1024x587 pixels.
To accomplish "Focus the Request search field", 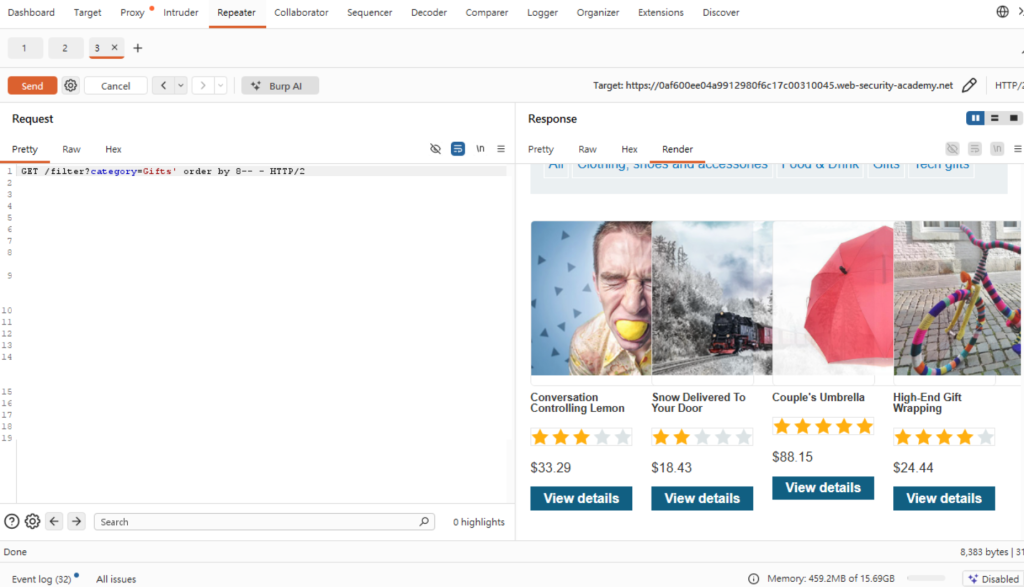I will pos(264,521).
